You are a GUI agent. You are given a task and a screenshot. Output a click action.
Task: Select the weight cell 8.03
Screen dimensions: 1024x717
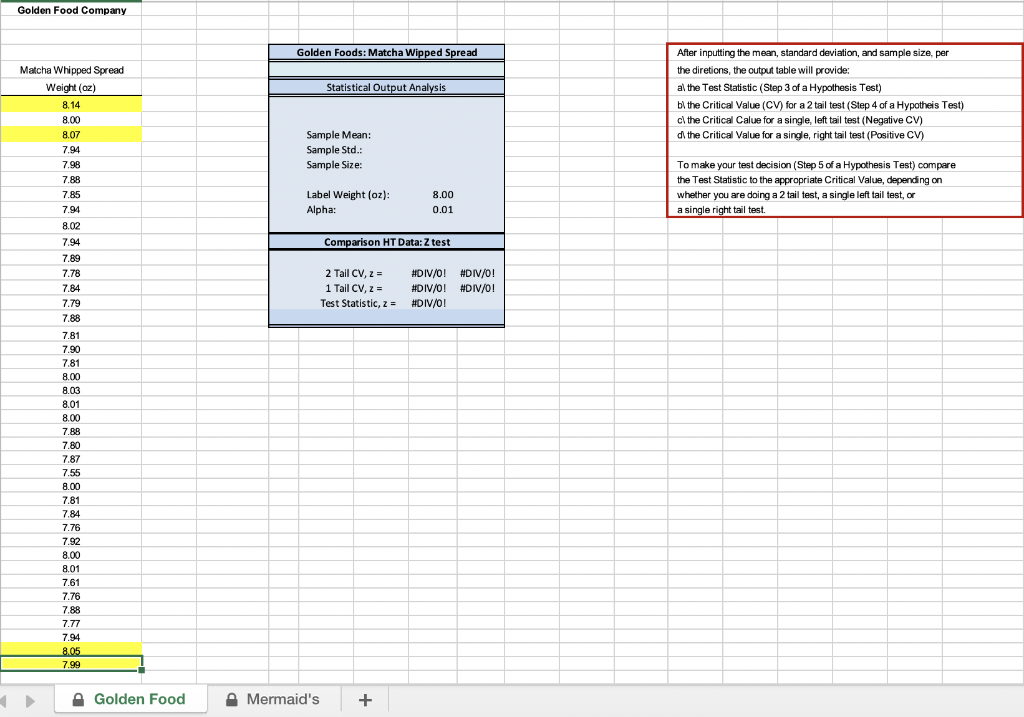[71, 390]
